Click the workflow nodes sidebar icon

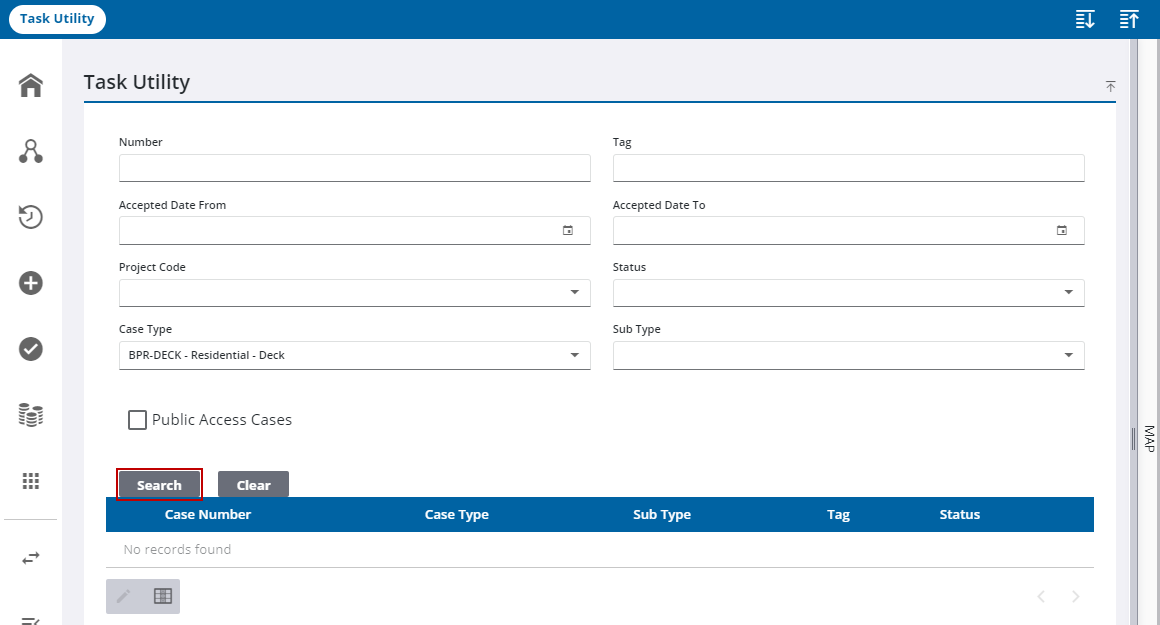(31, 152)
